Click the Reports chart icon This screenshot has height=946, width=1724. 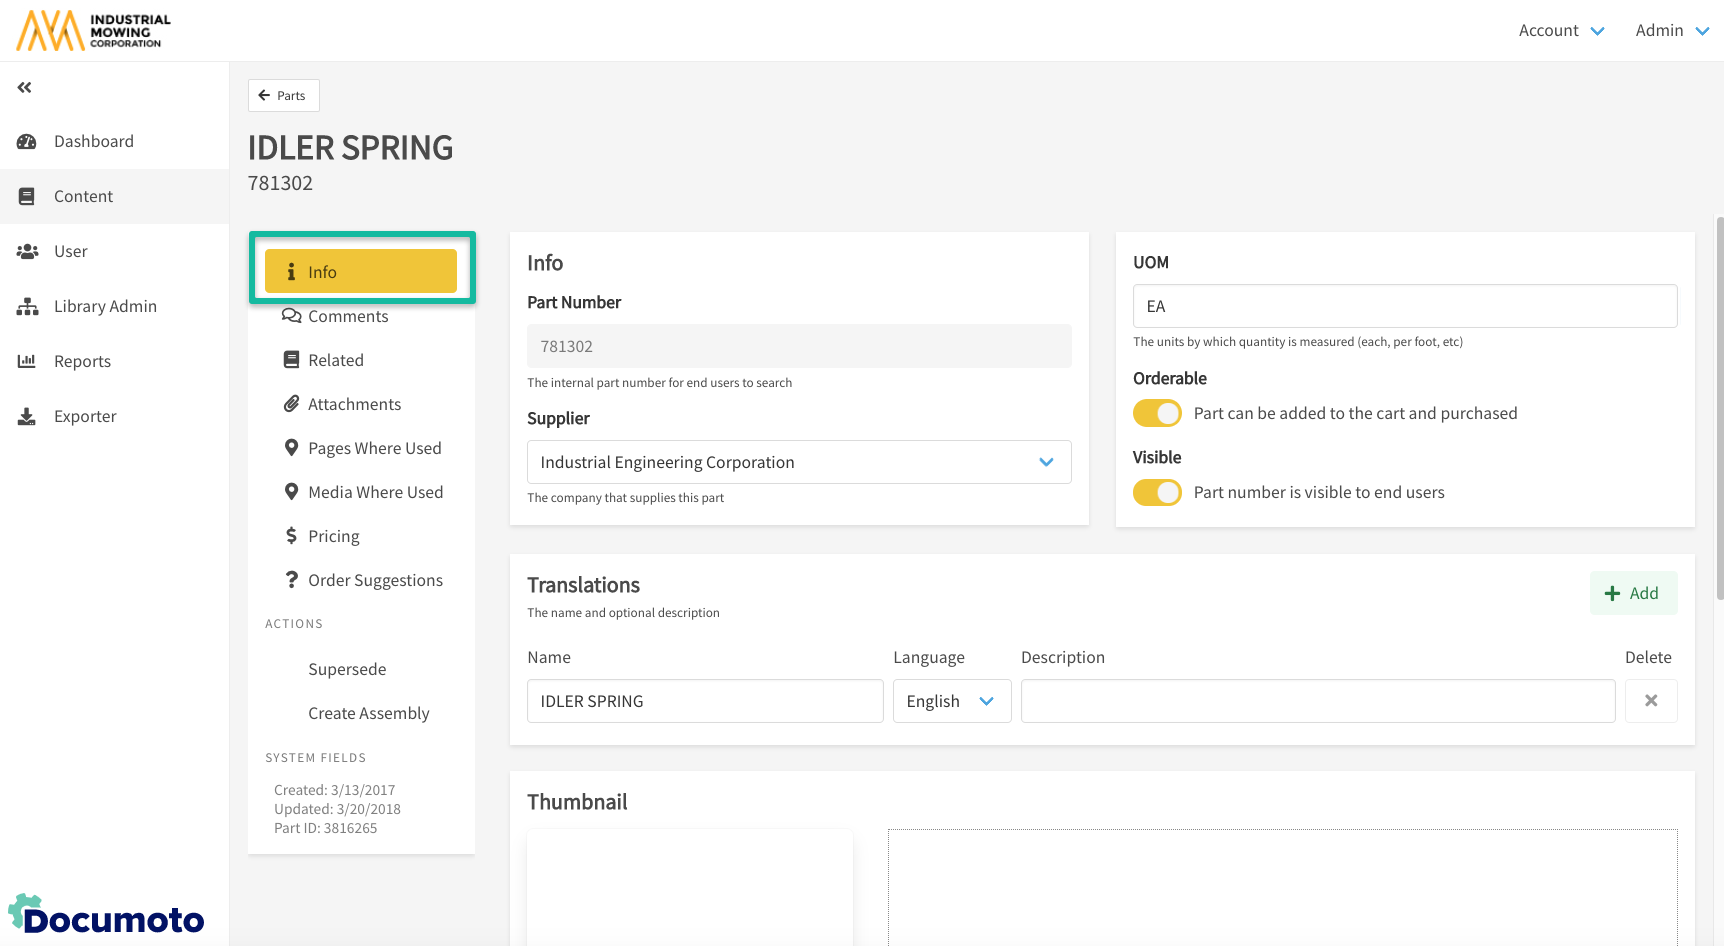click(x=27, y=362)
